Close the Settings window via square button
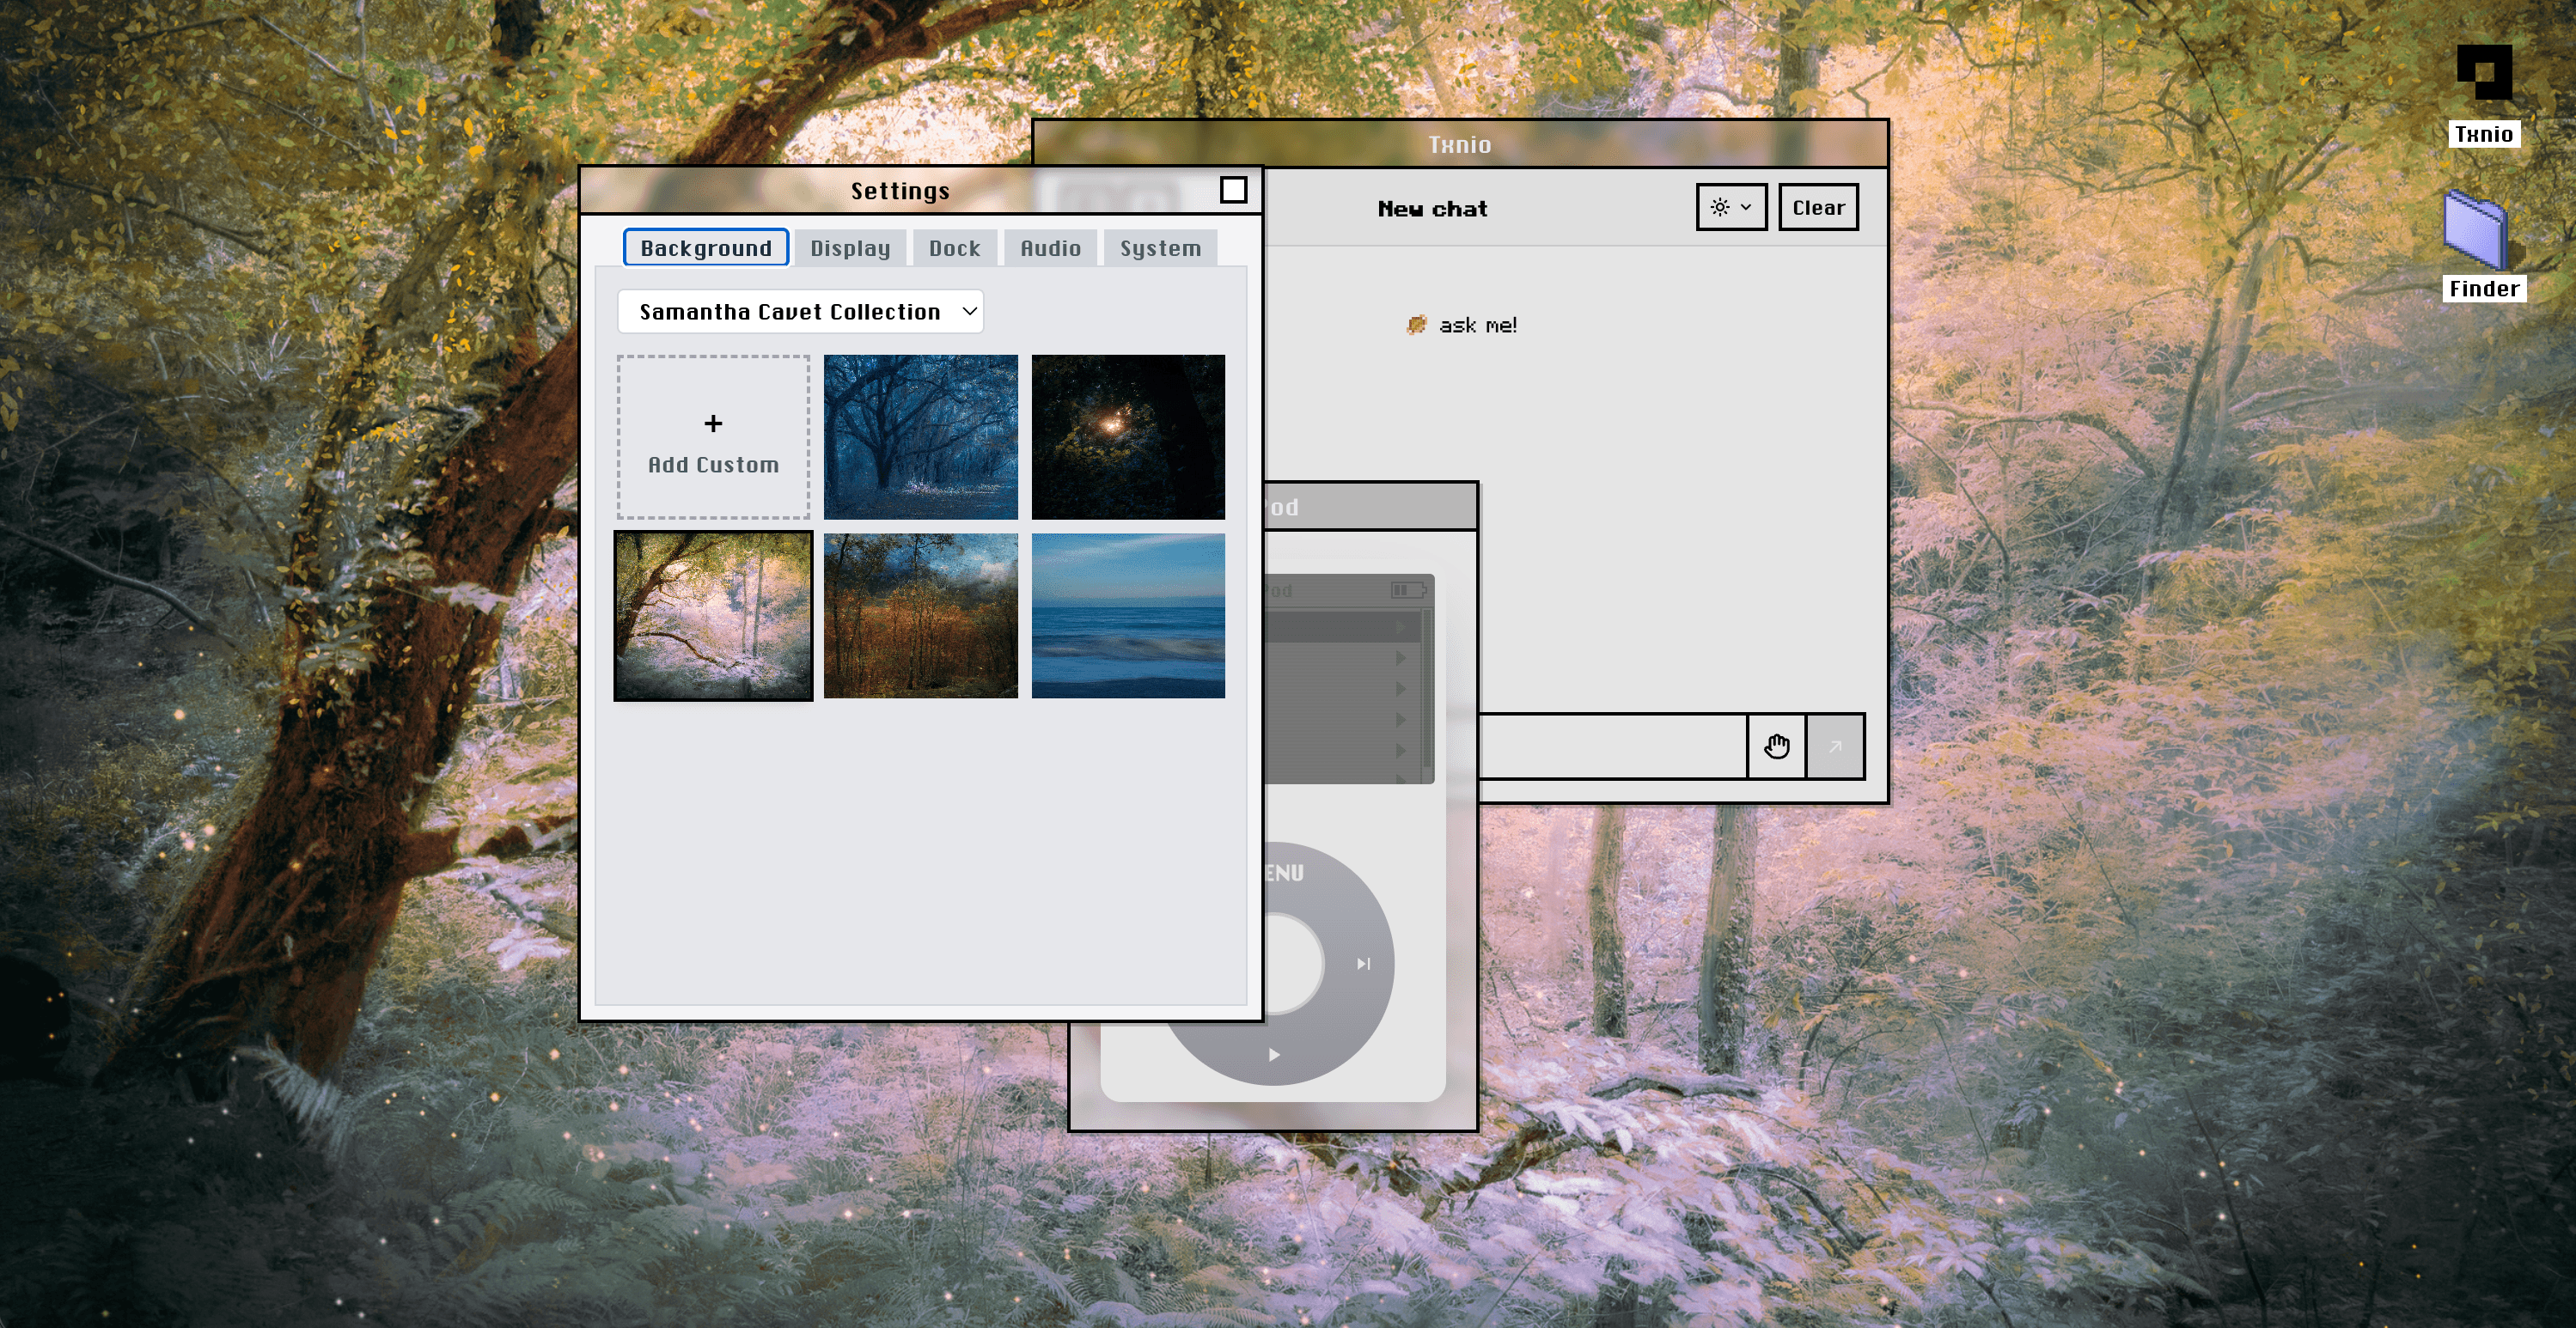 click(x=1233, y=190)
